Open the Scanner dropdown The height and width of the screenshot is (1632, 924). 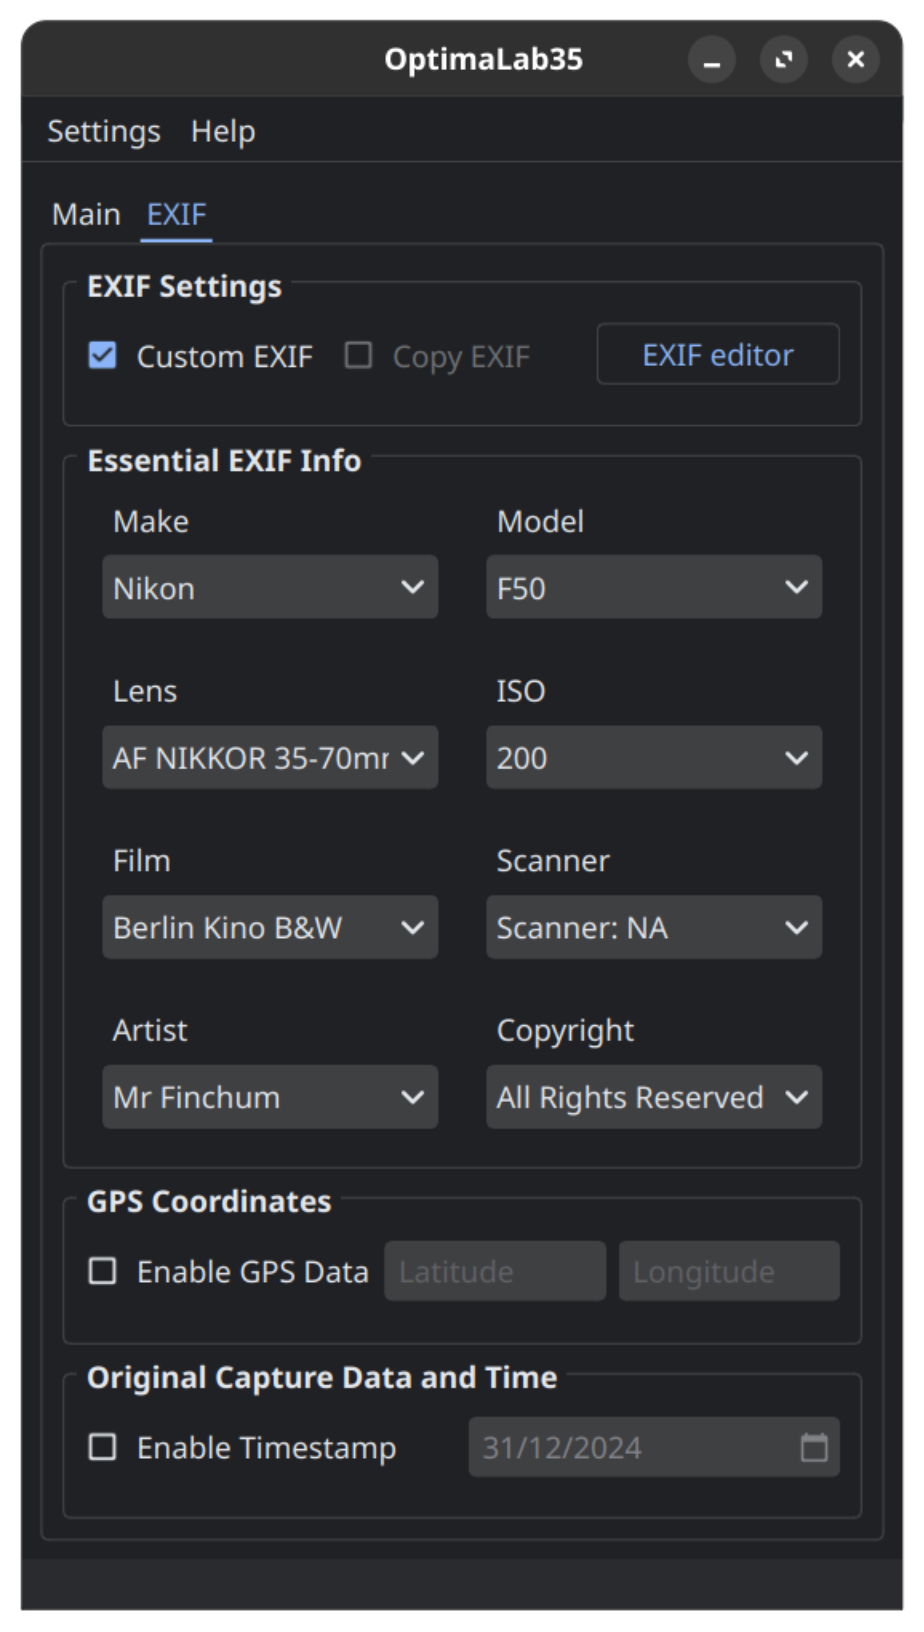(x=654, y=928)
